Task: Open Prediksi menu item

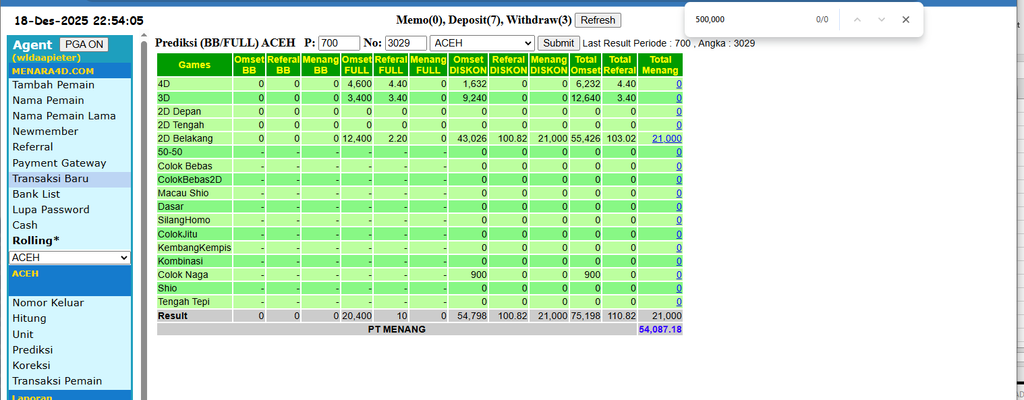Action: point(33,350)
